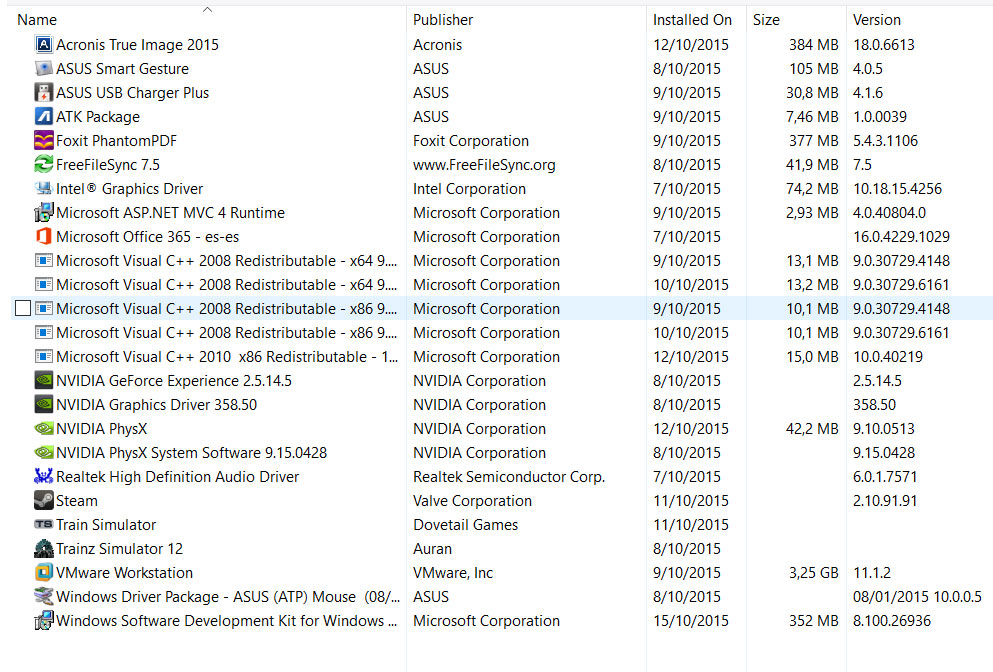Select the Realtek Audio Driver icon
This screenshot has height=672, width=993.
click(x=43, y=477)
